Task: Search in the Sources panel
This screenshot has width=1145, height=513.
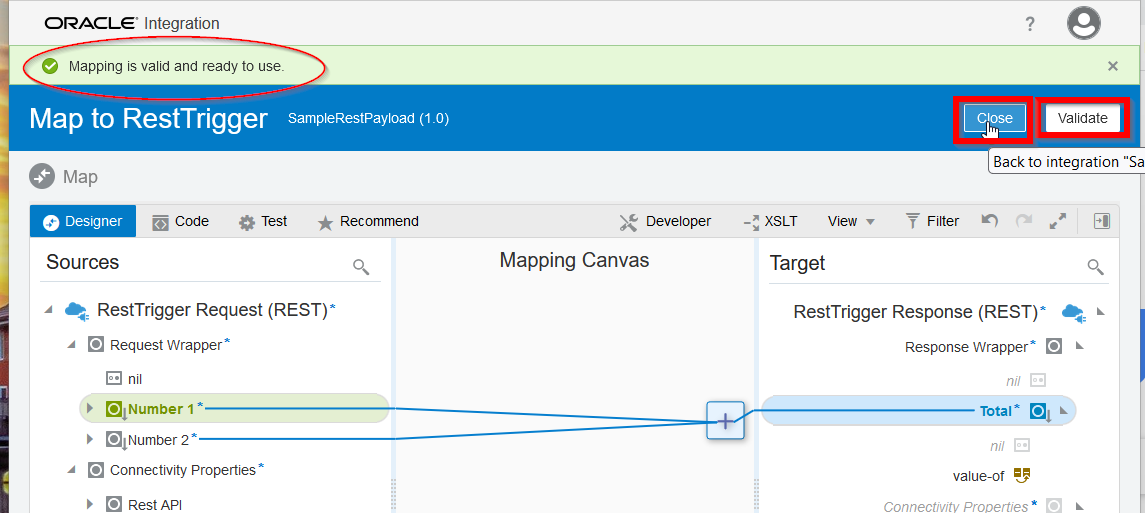Action: [361, 266]
